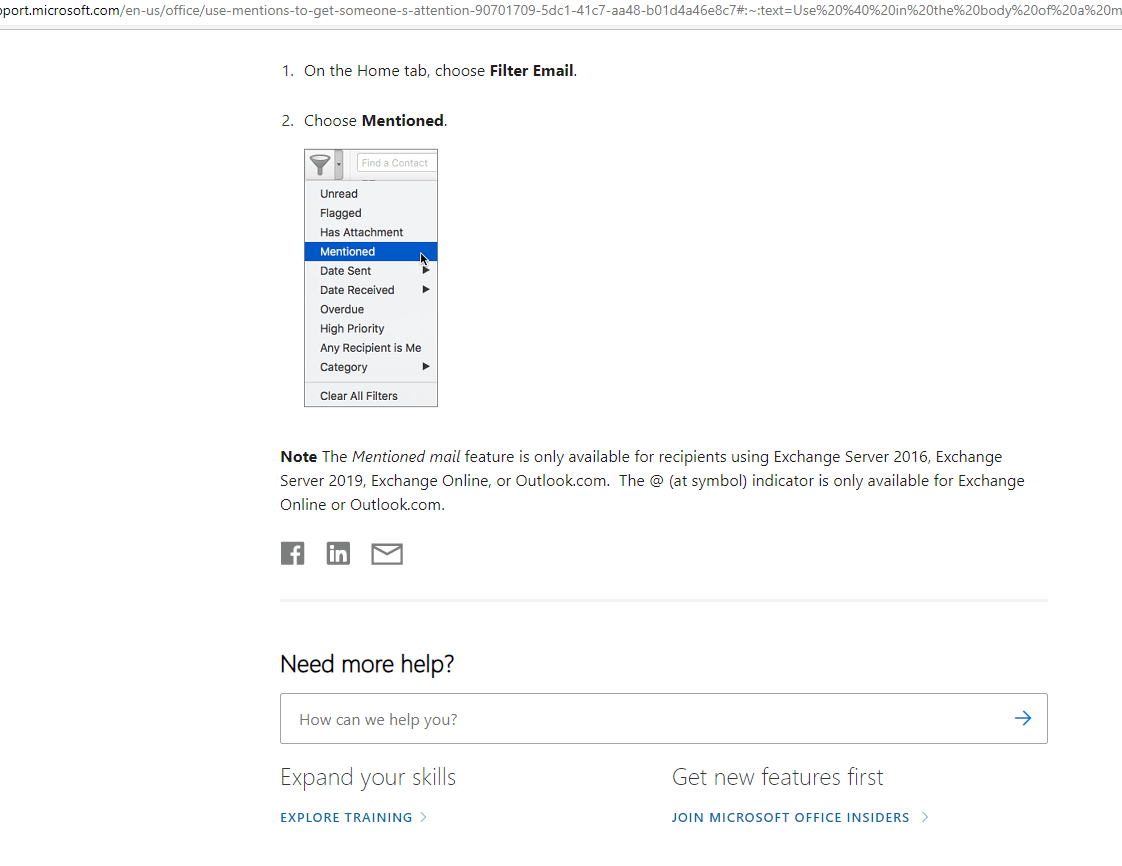Share the article by email envelope icon

click(x=387, y=554)
